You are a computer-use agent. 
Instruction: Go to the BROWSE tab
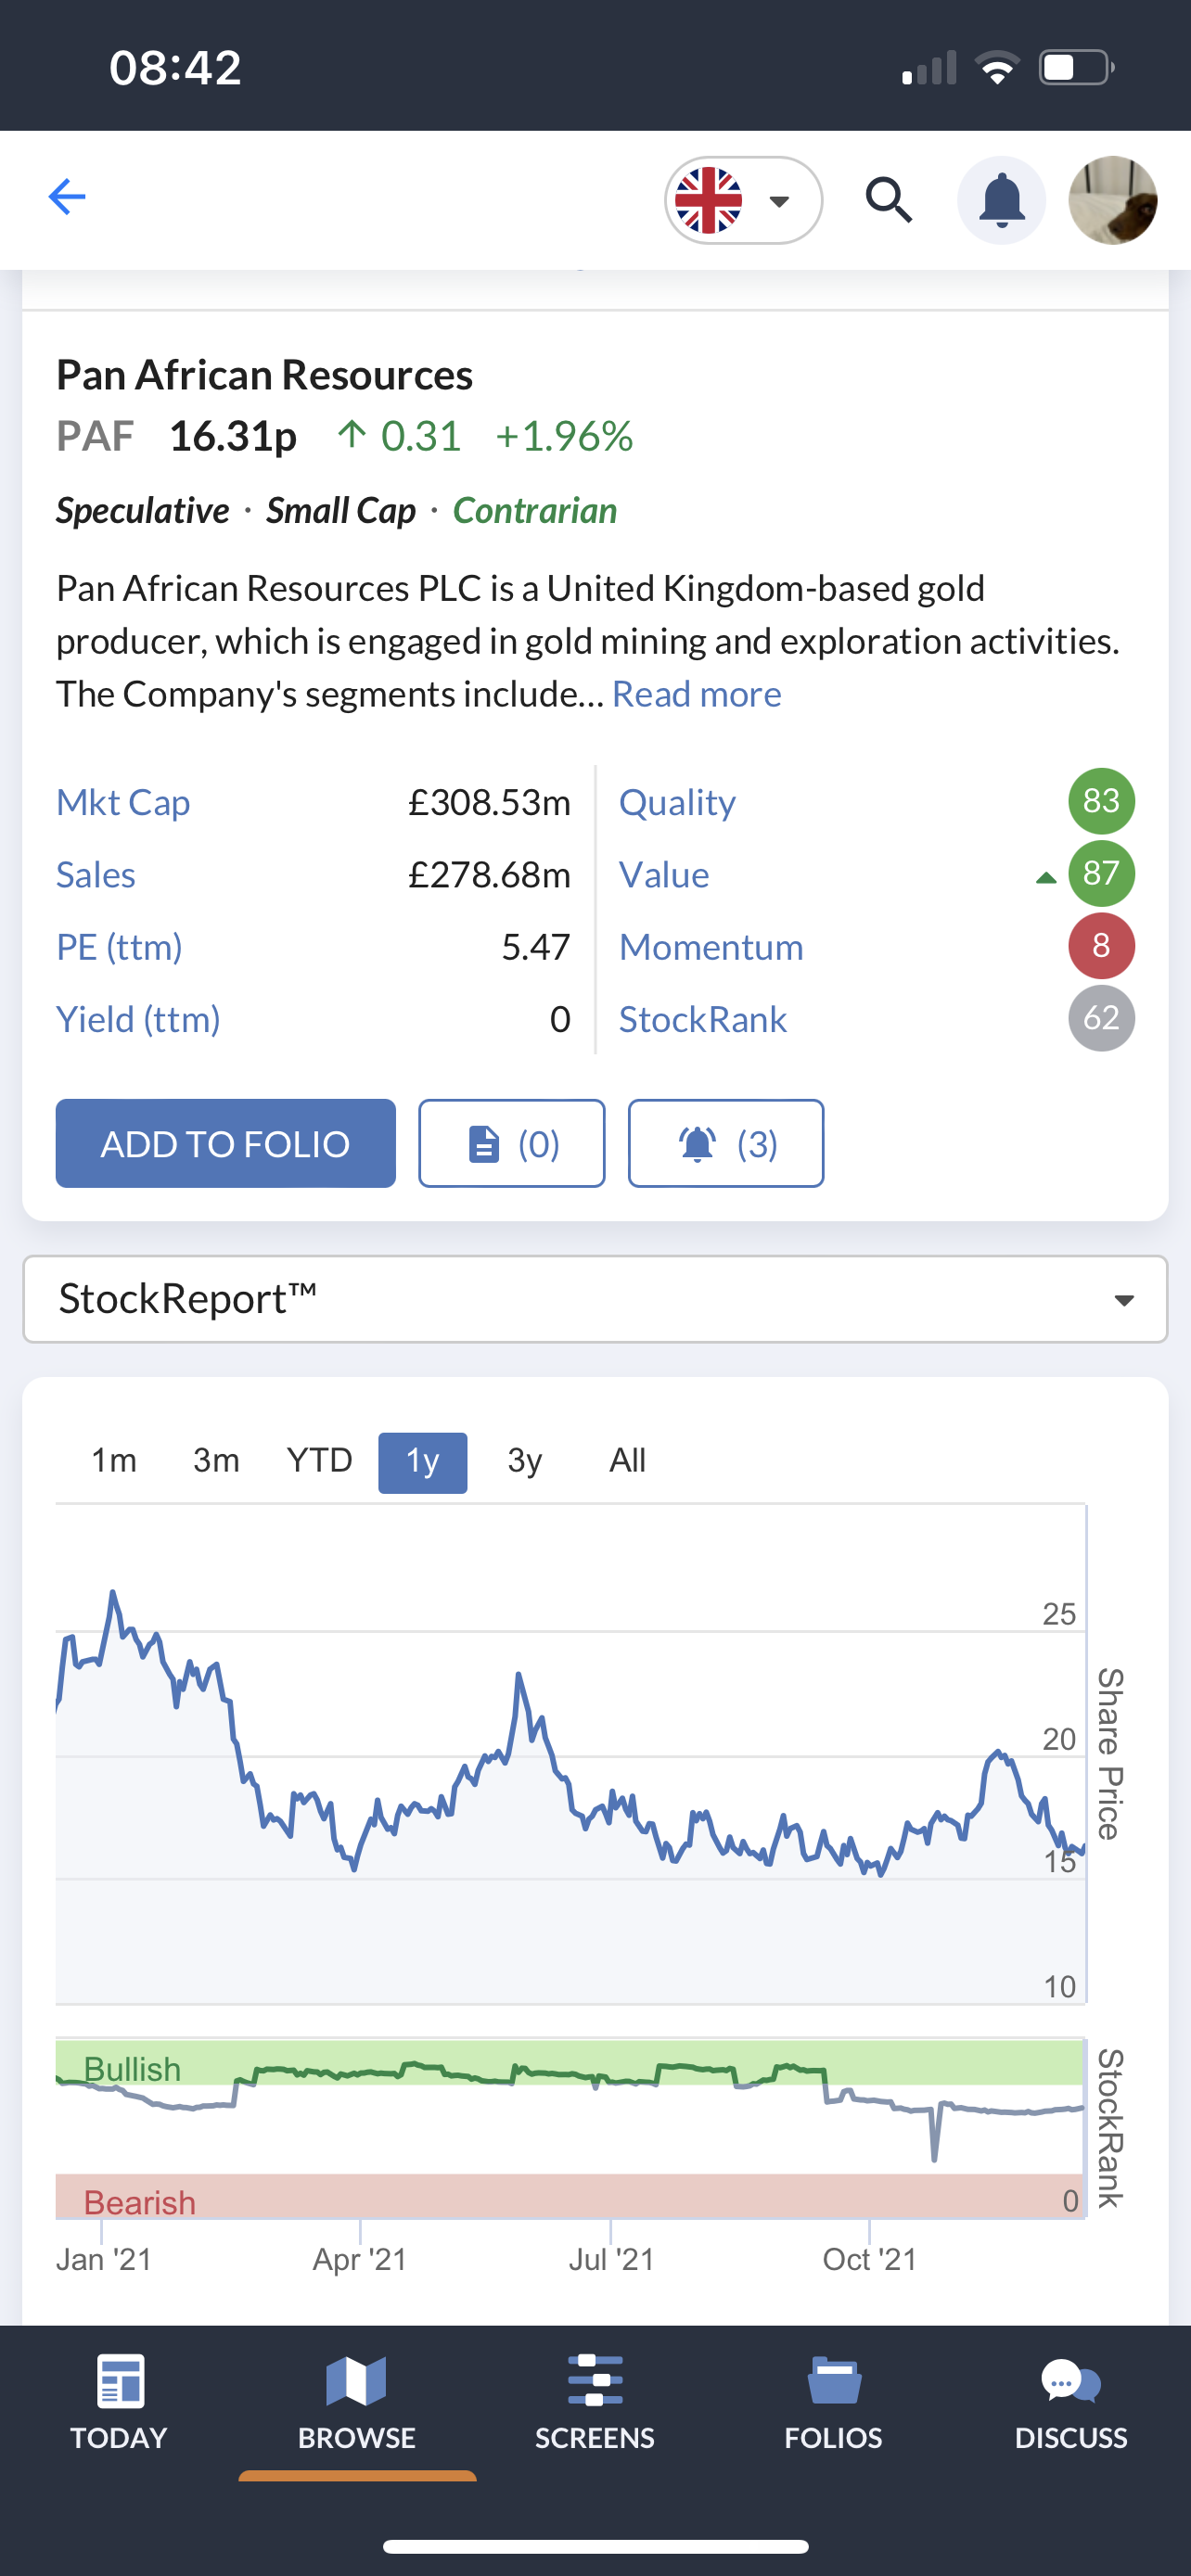(x=357, y=2402)
